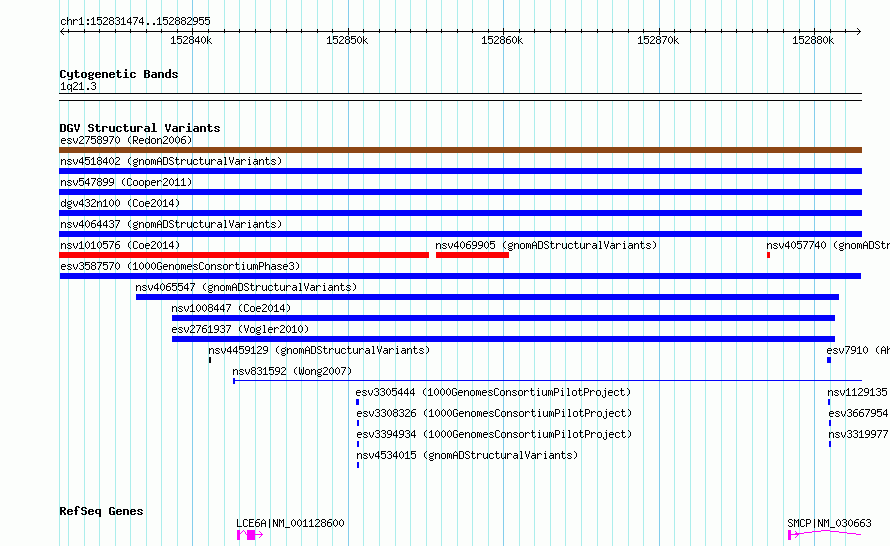Click the small blue esv3305444 marker
Image resolution: width=890 pixels, height=546 pixels.
click(x=358, y=402)
